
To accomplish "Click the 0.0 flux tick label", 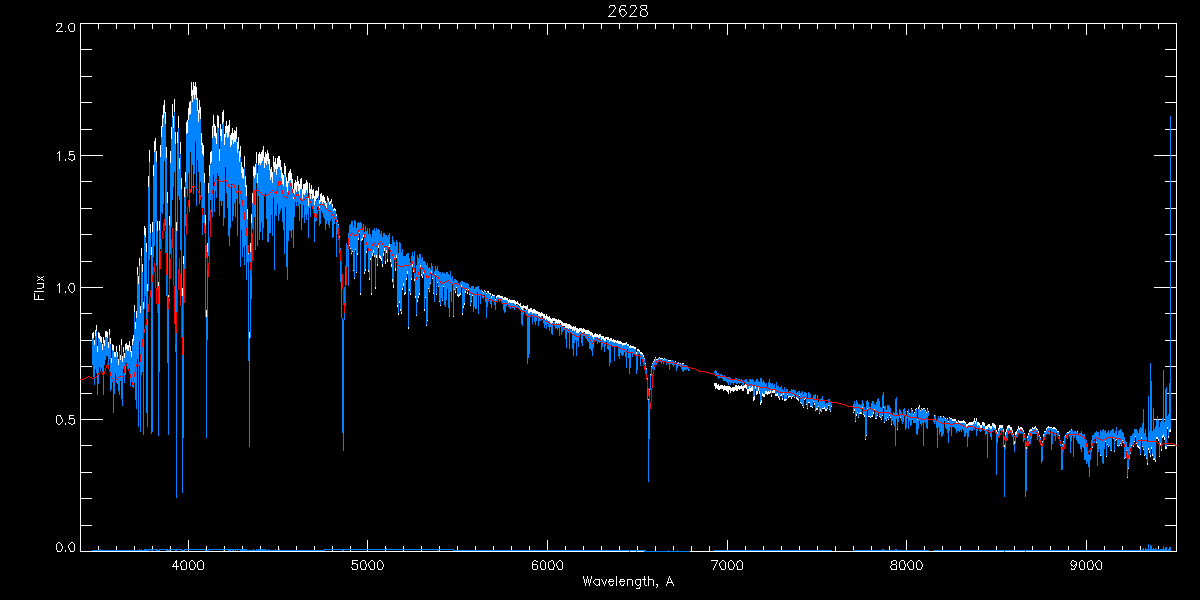I will tap(66, 547).
